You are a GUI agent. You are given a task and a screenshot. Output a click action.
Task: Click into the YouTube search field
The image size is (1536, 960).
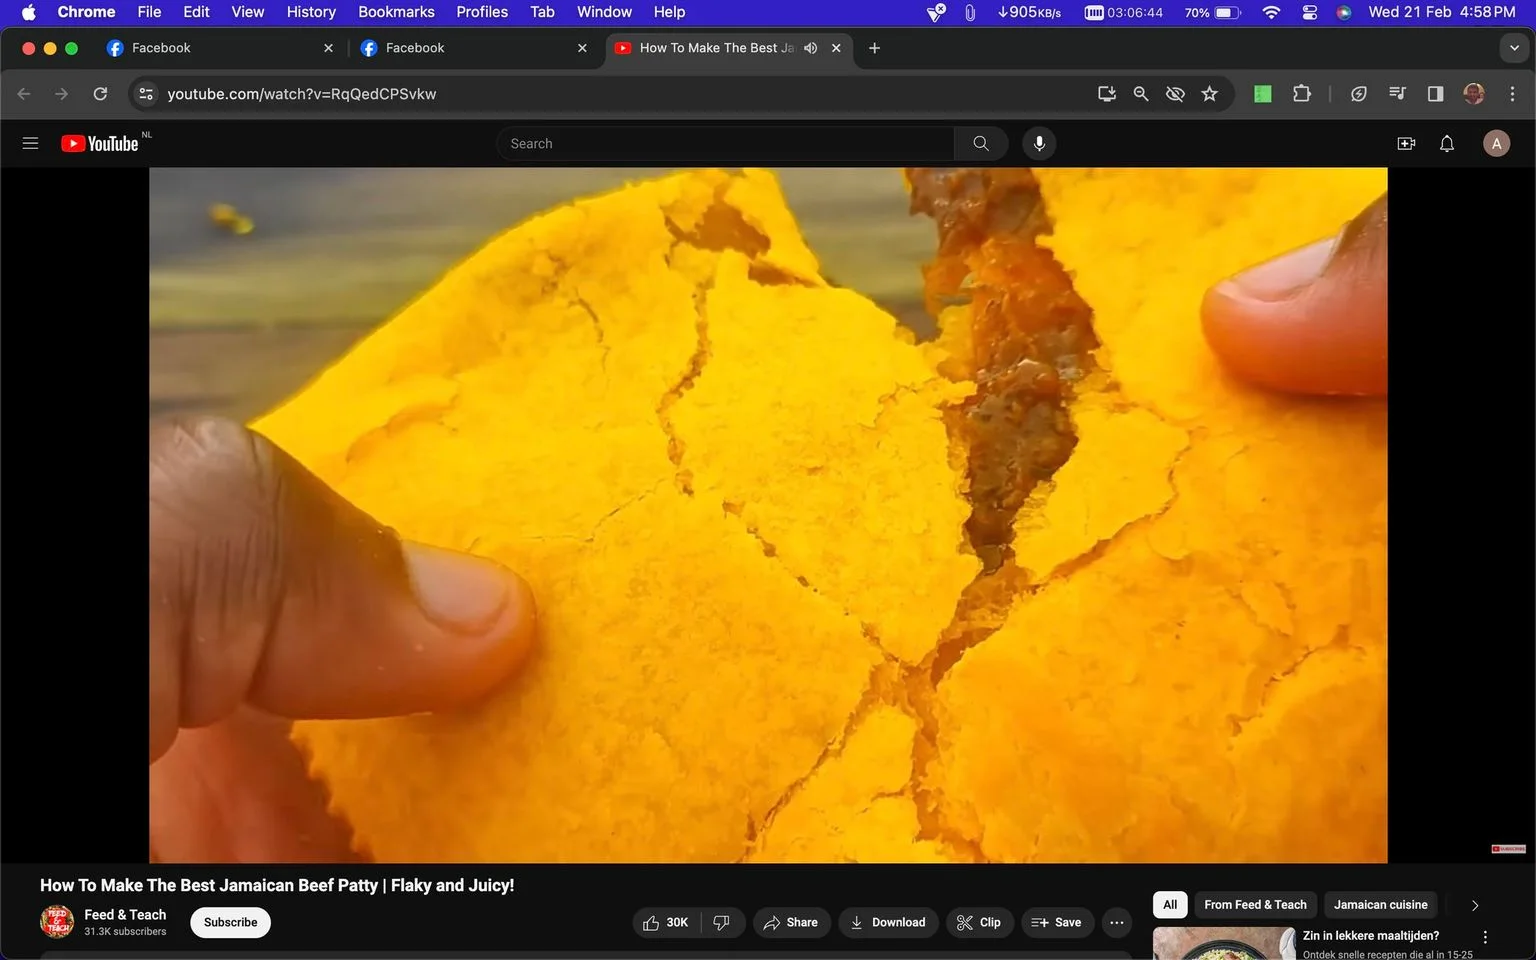[725, 143]
